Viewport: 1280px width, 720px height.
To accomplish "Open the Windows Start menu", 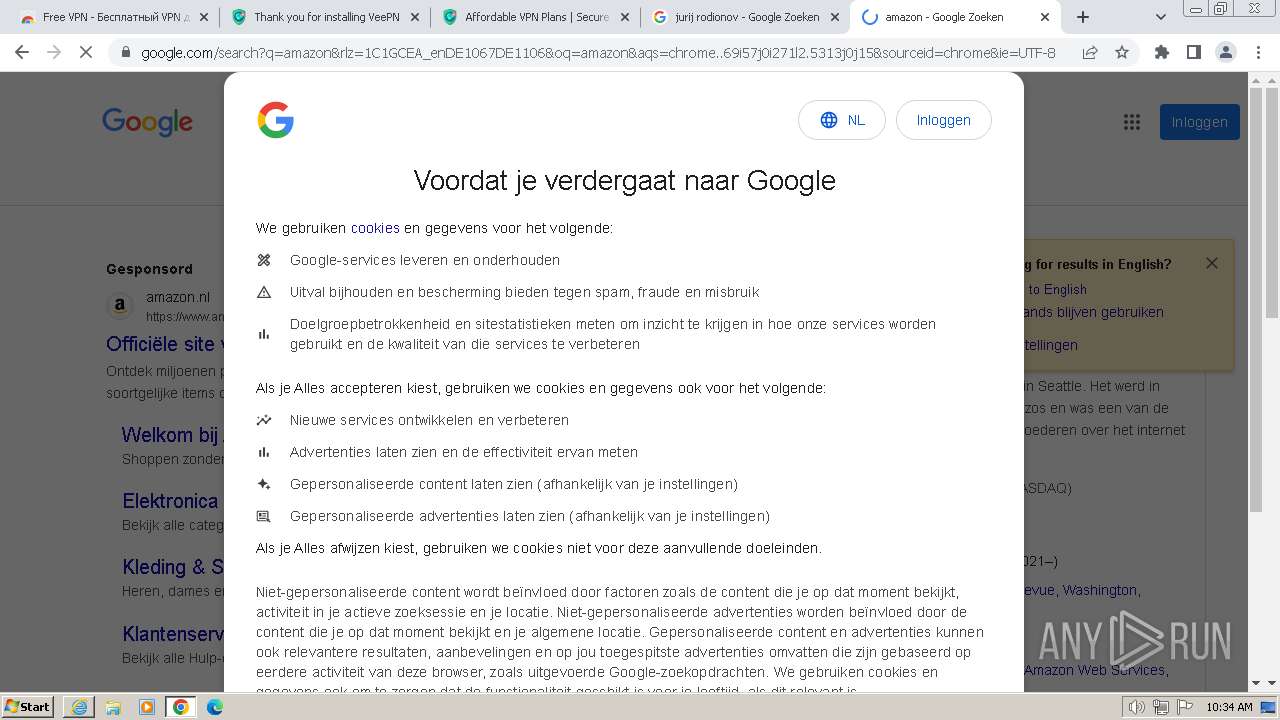I will click(x=27, y=706).
